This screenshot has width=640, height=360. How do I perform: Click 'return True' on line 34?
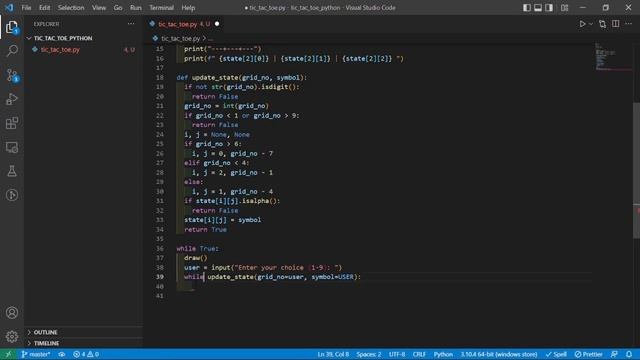point(205,230)
